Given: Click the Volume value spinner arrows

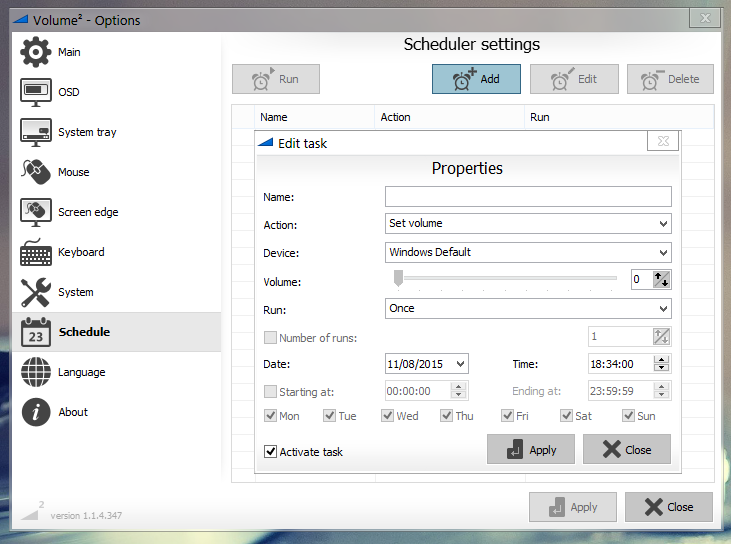Looking at the screenshot, I should tap(661, 279).
